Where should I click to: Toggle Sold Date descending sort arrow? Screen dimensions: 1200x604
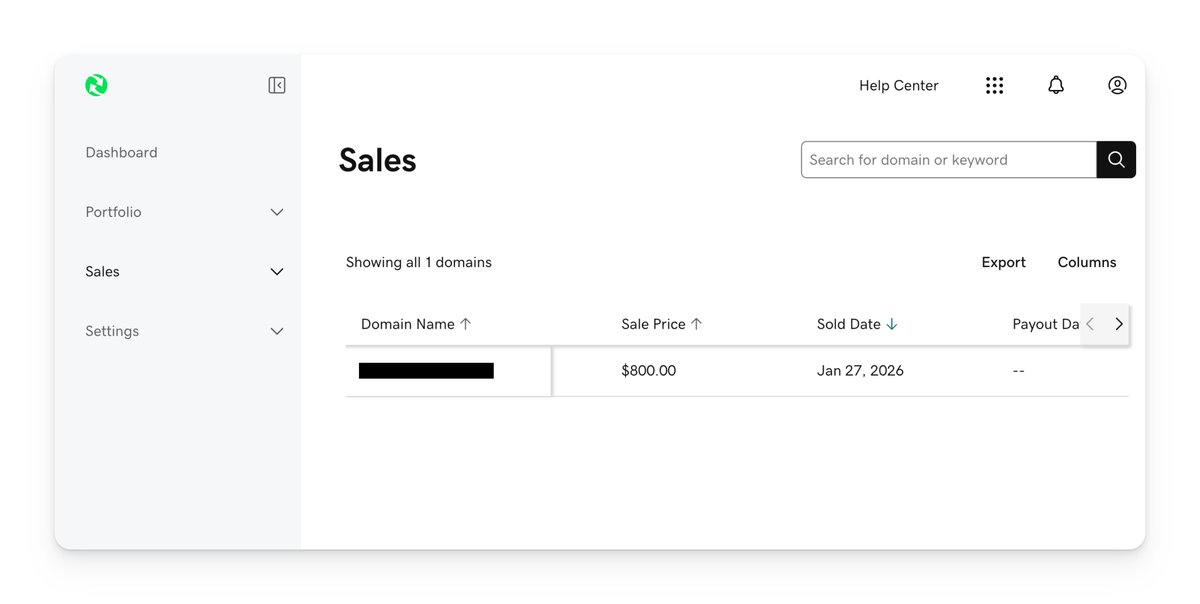coord(892,324)
